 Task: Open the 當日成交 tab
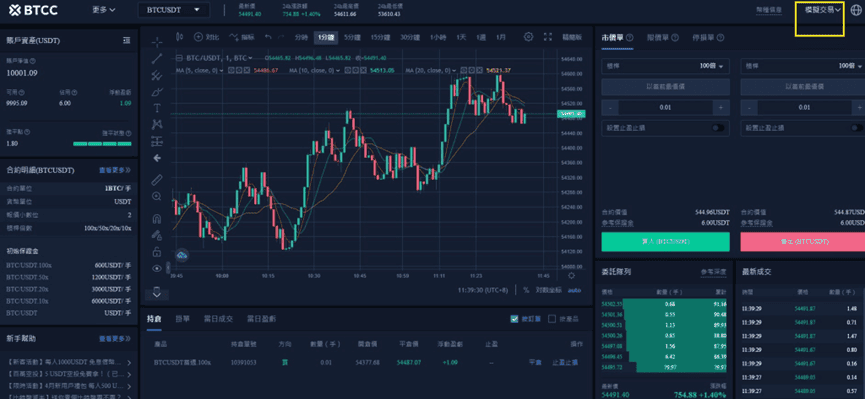[x=217, y=319]
